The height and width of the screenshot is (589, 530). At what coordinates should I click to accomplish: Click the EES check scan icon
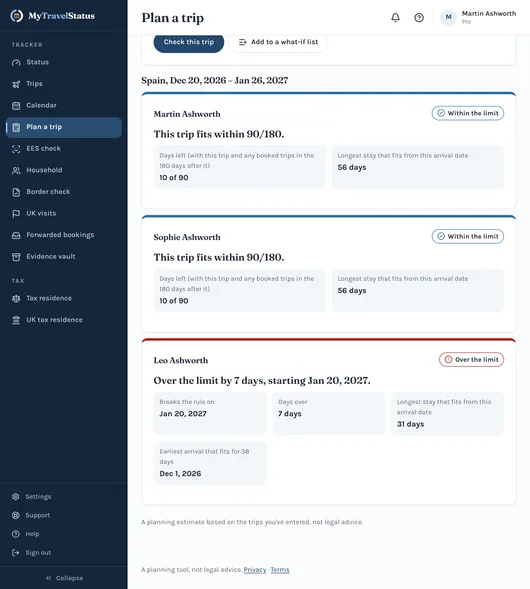tap(16, 149)
